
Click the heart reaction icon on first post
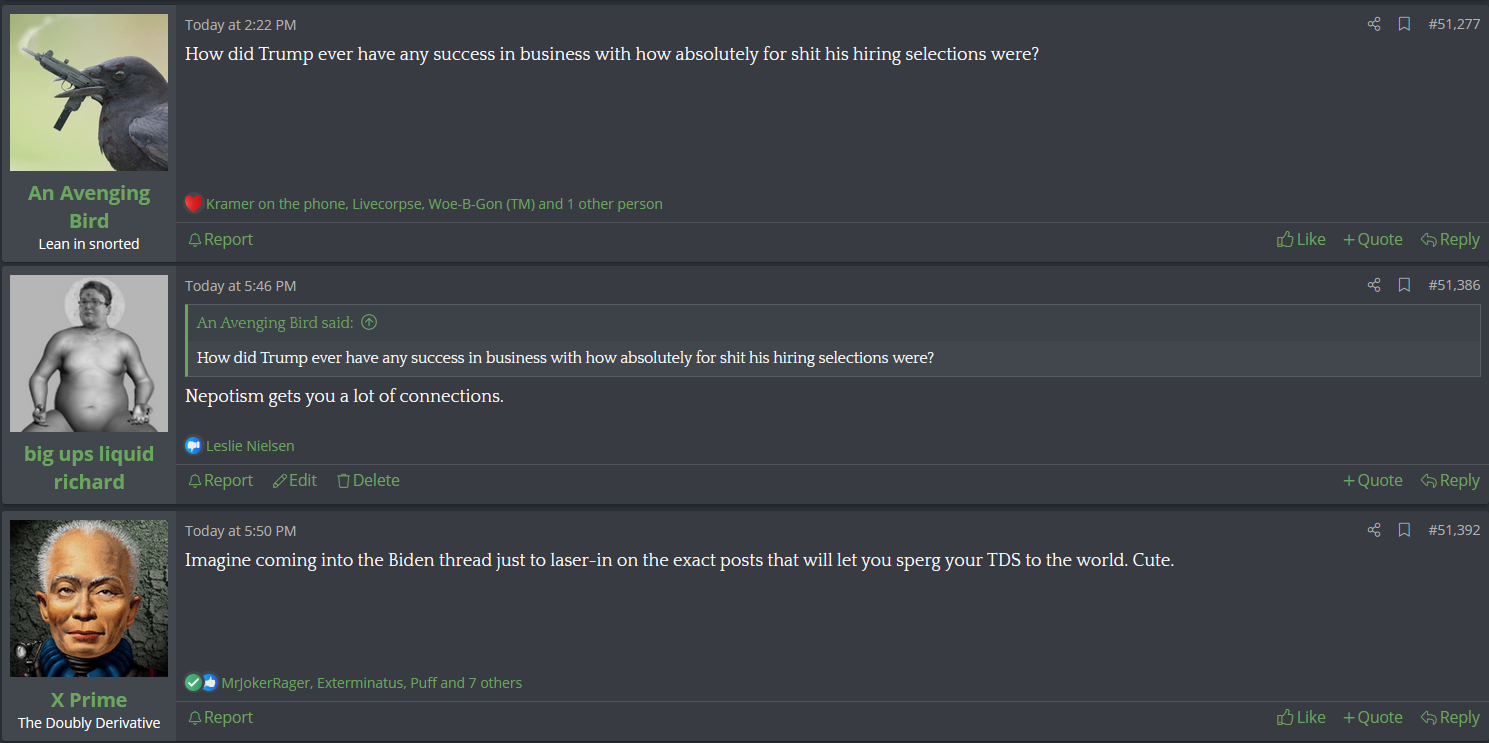pos(194,204)
